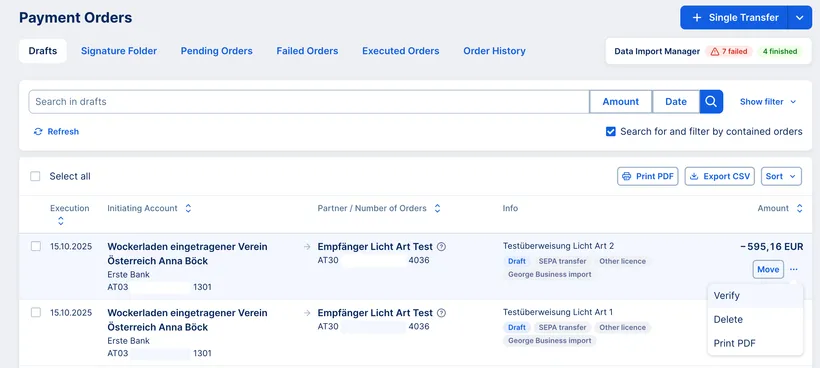Click the Refresh circular arrows icon

38,132
